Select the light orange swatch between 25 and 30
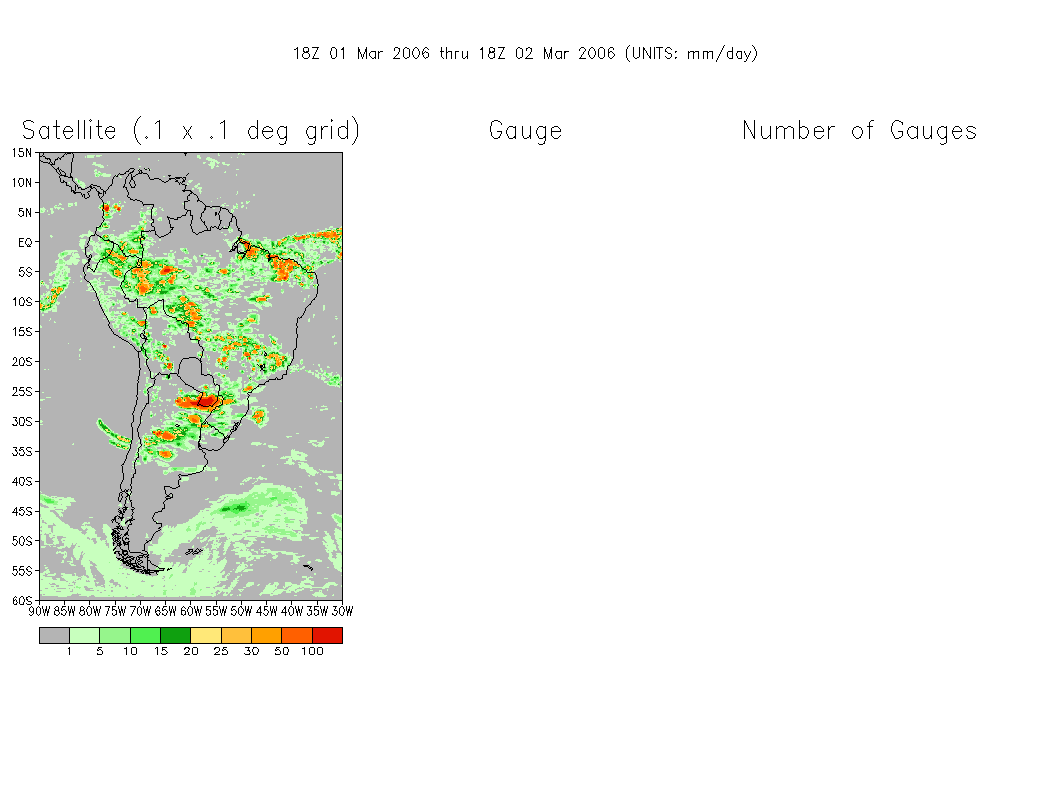This screenshot has width=1050, height=800. 236,635
